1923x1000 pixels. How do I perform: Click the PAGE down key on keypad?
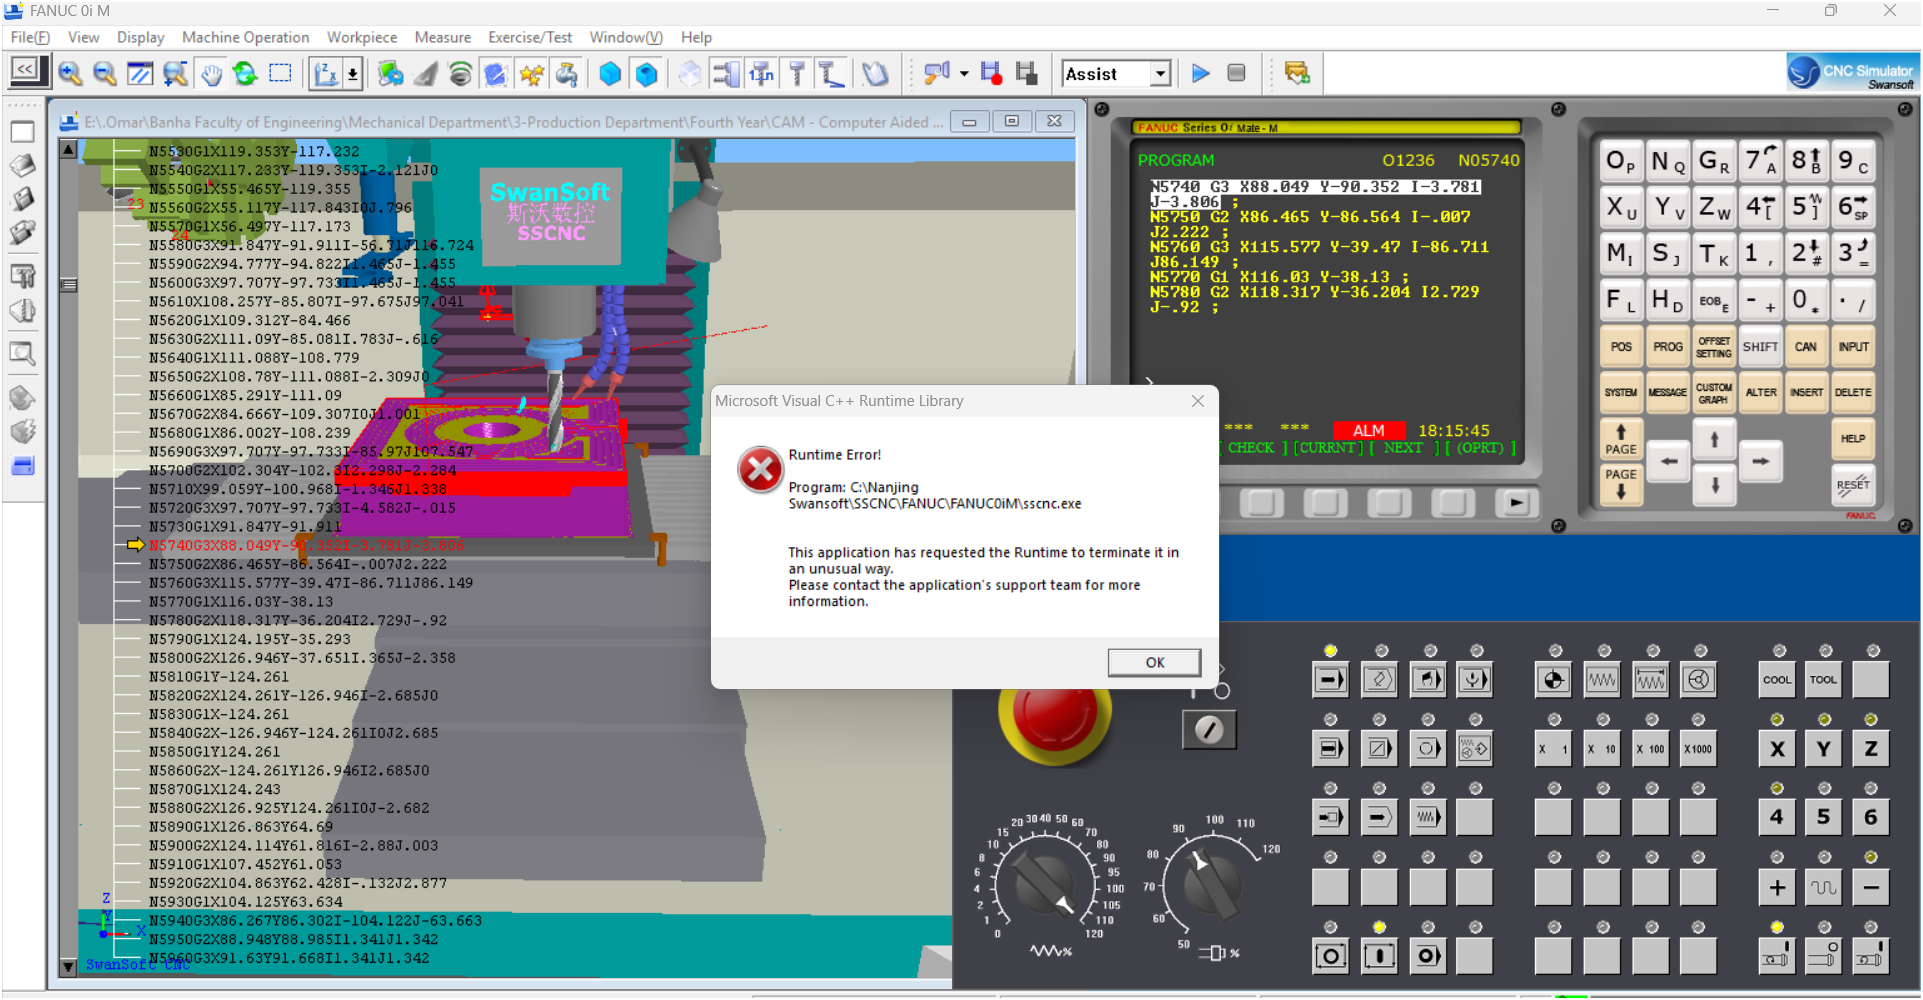click(1621, 484)
